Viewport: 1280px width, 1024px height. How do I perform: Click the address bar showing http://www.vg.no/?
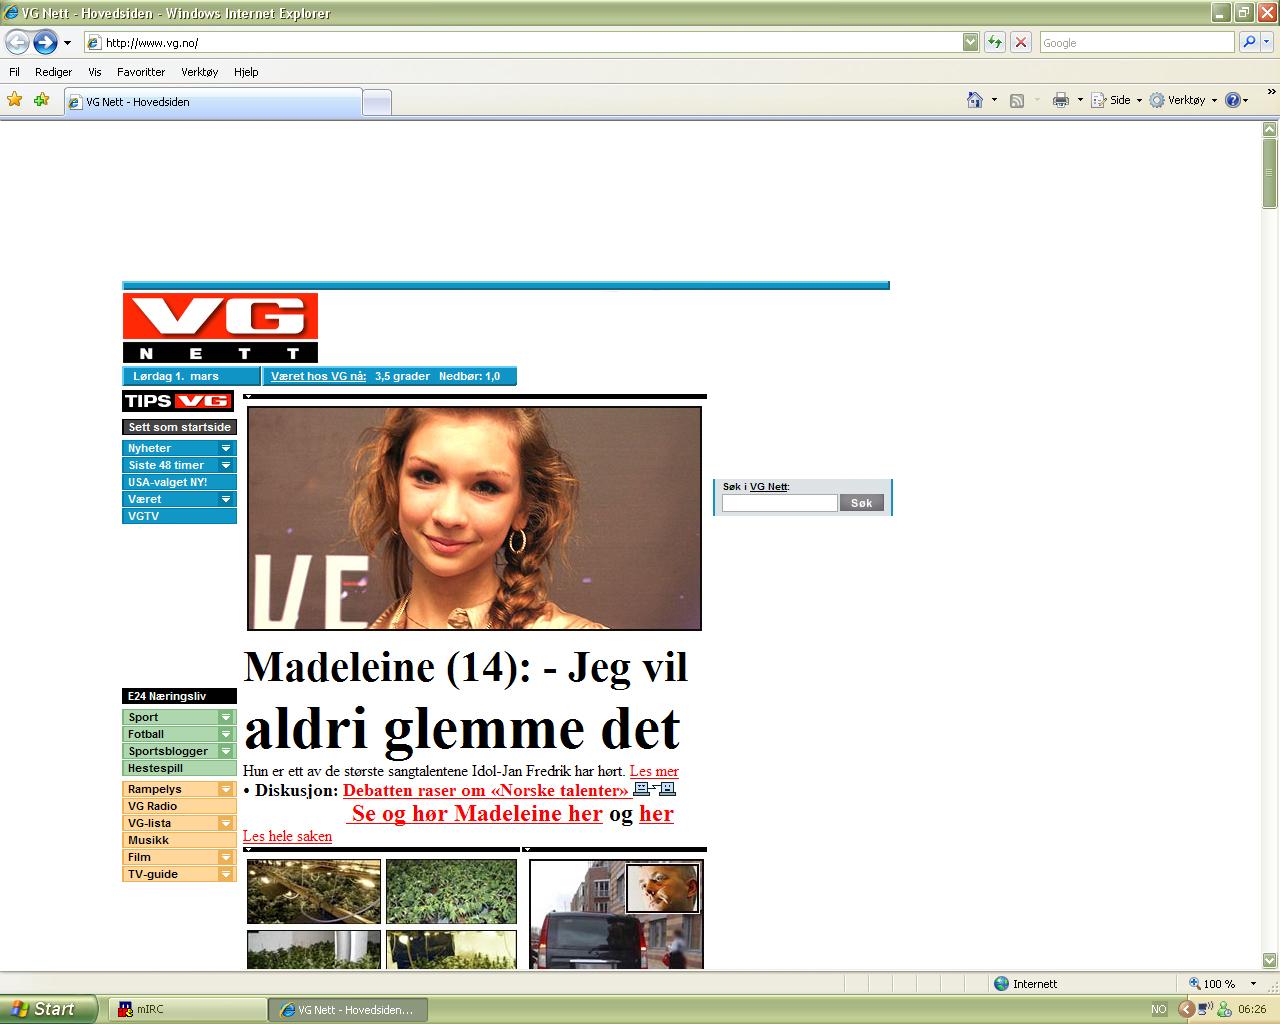coord(522,42)
